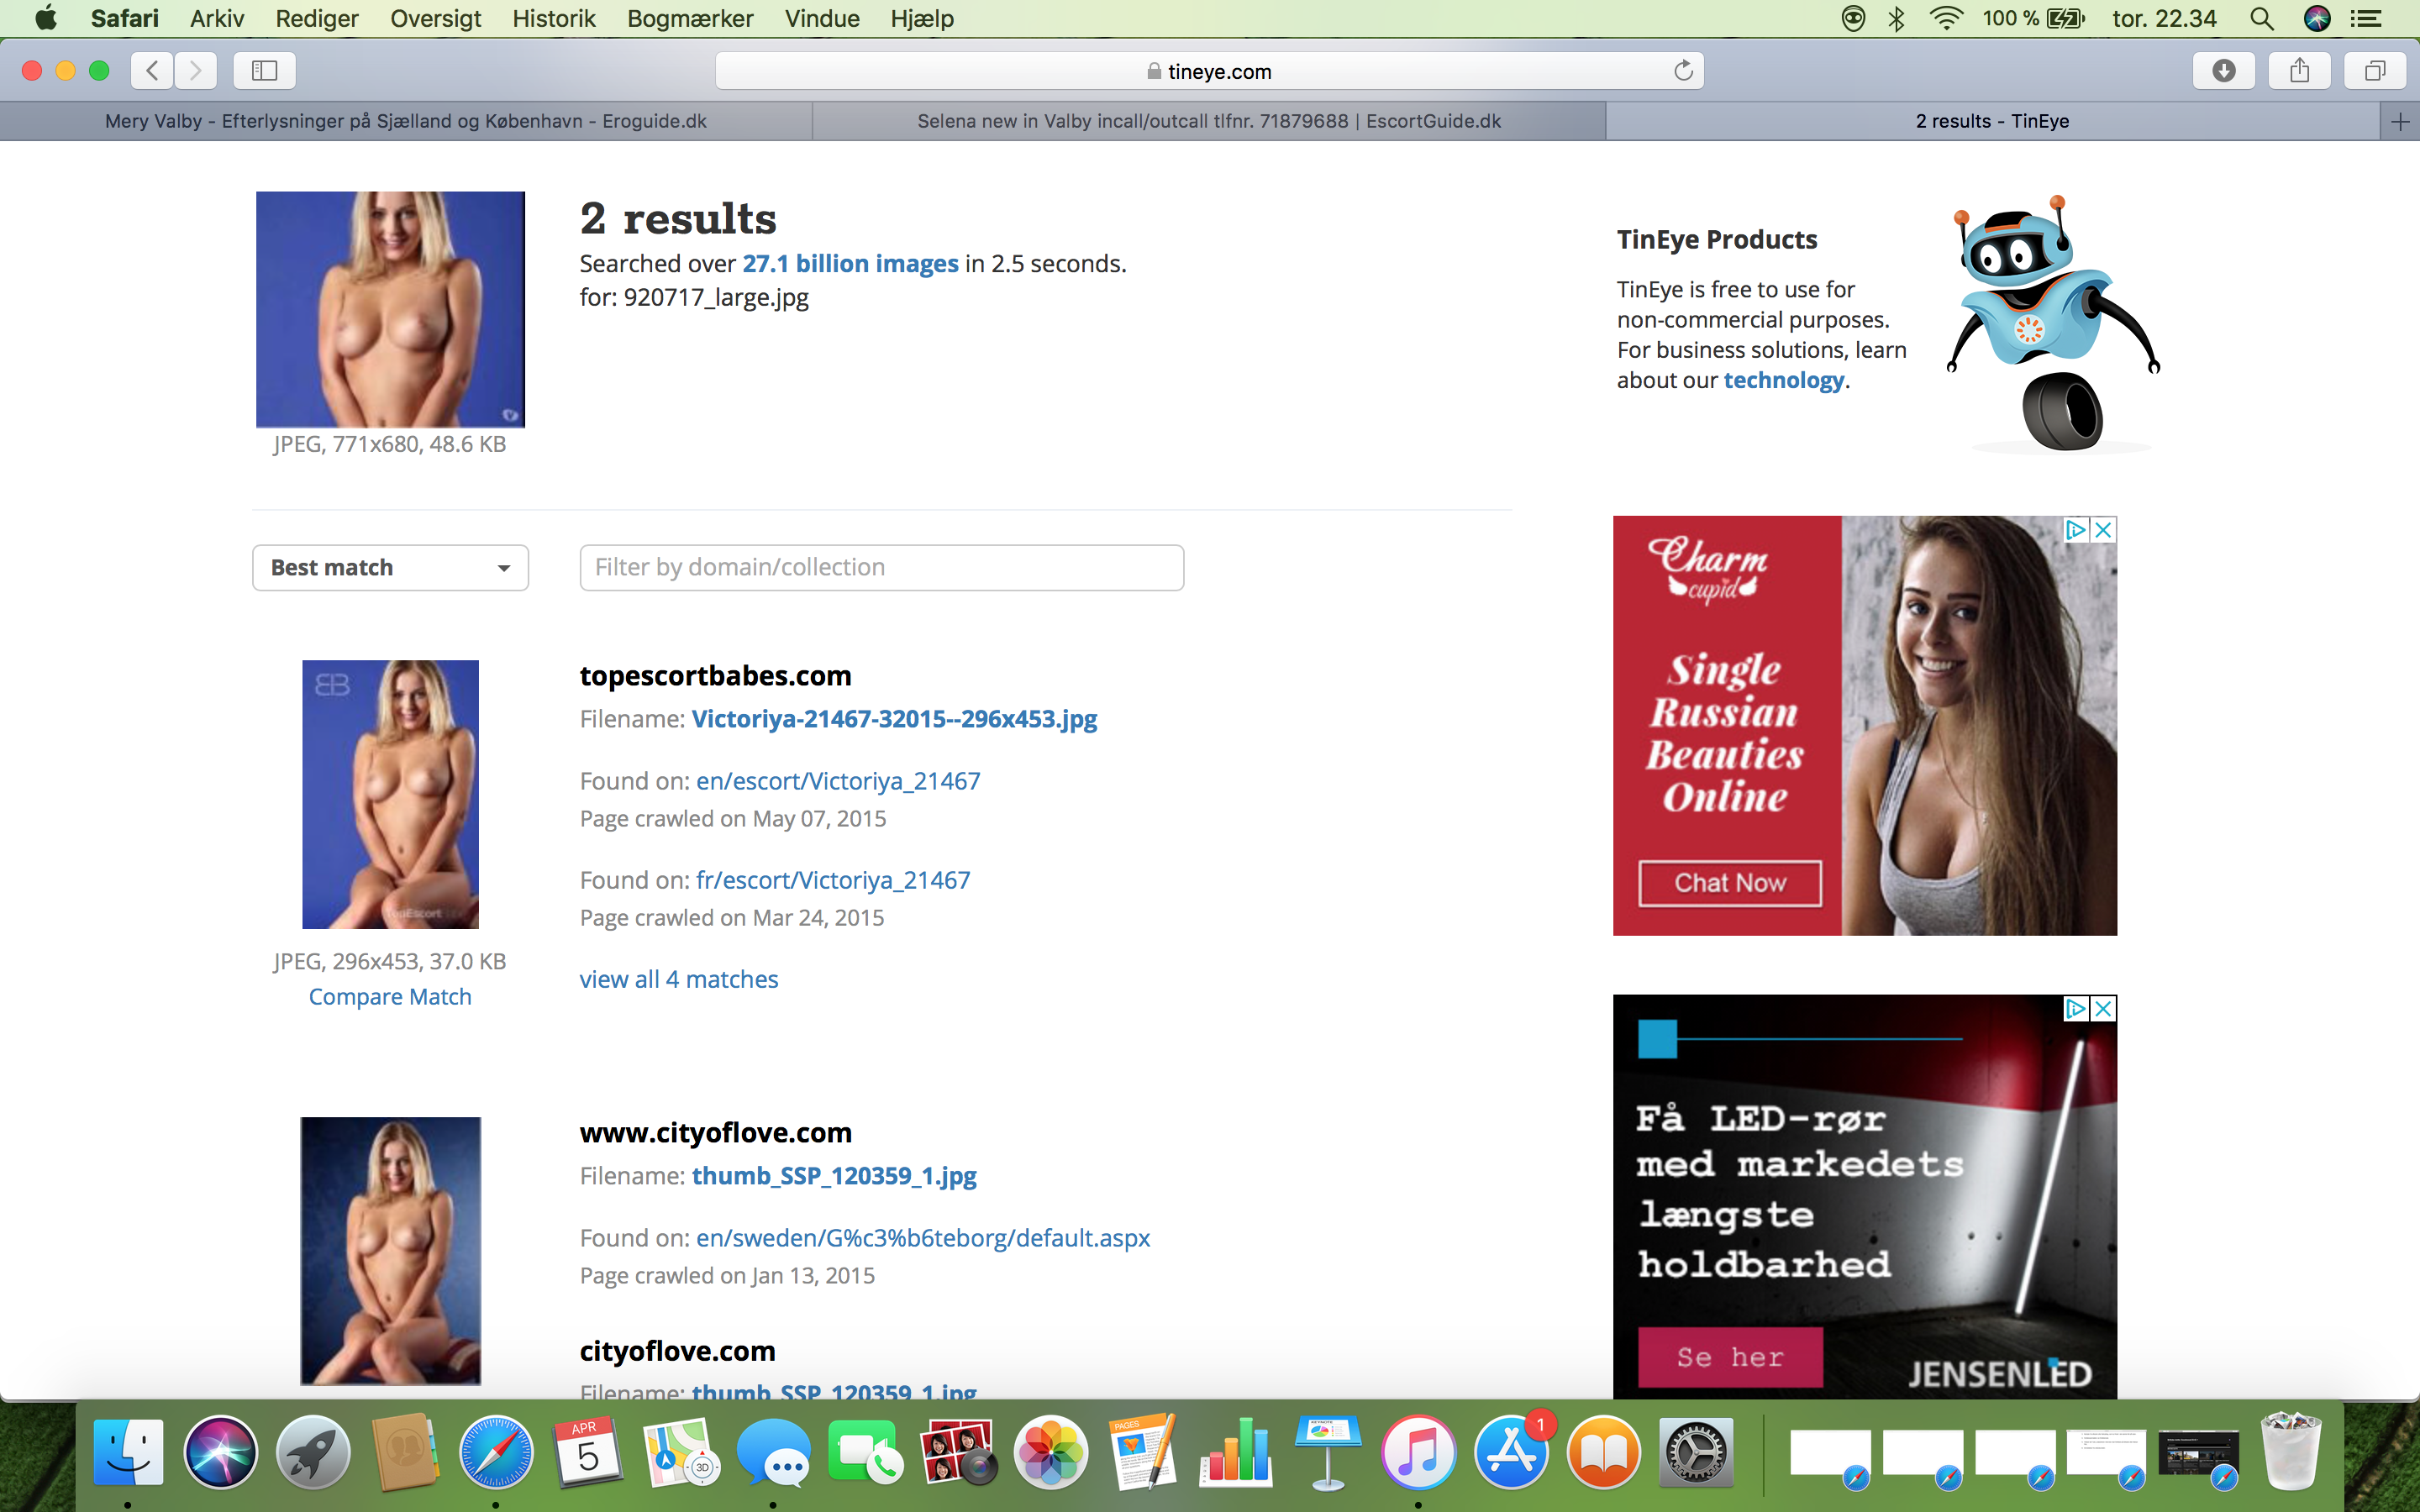Viewport: 2420px width, 1512px height.
Task: Open the Apple menu
Action: click(46, 19)
